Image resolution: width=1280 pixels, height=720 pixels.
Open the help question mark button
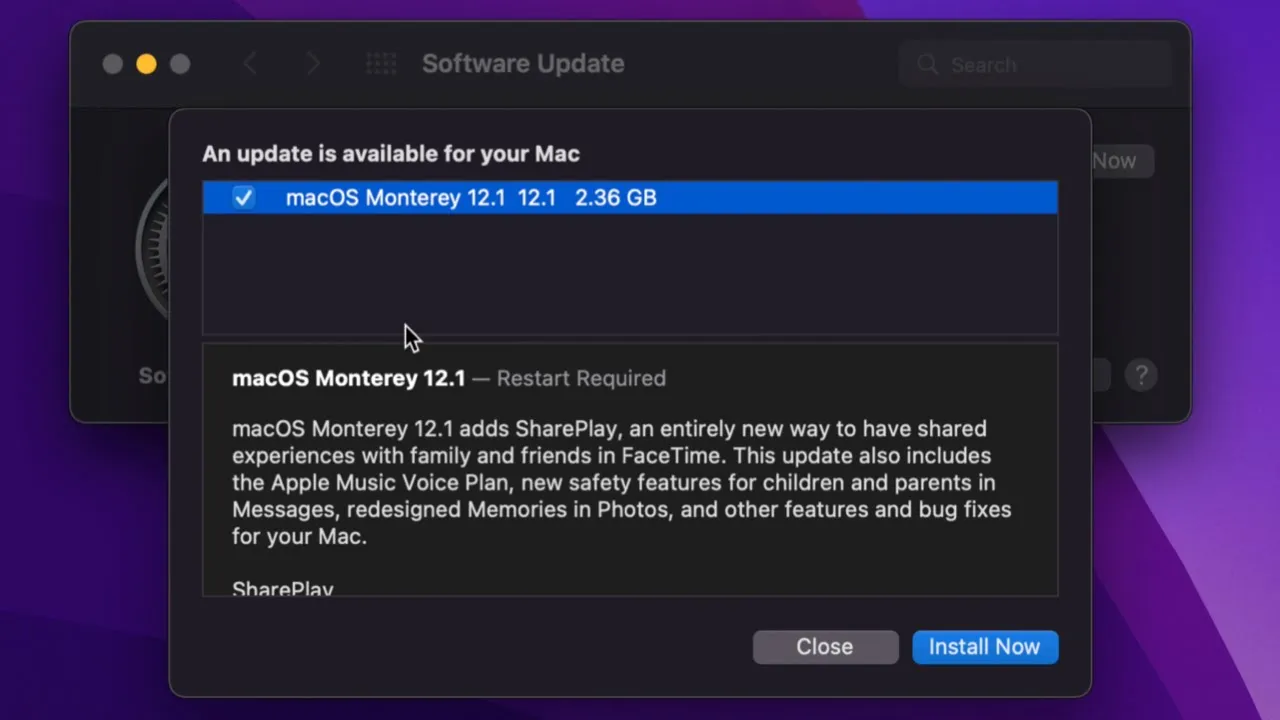click(x=1141, y=375)
